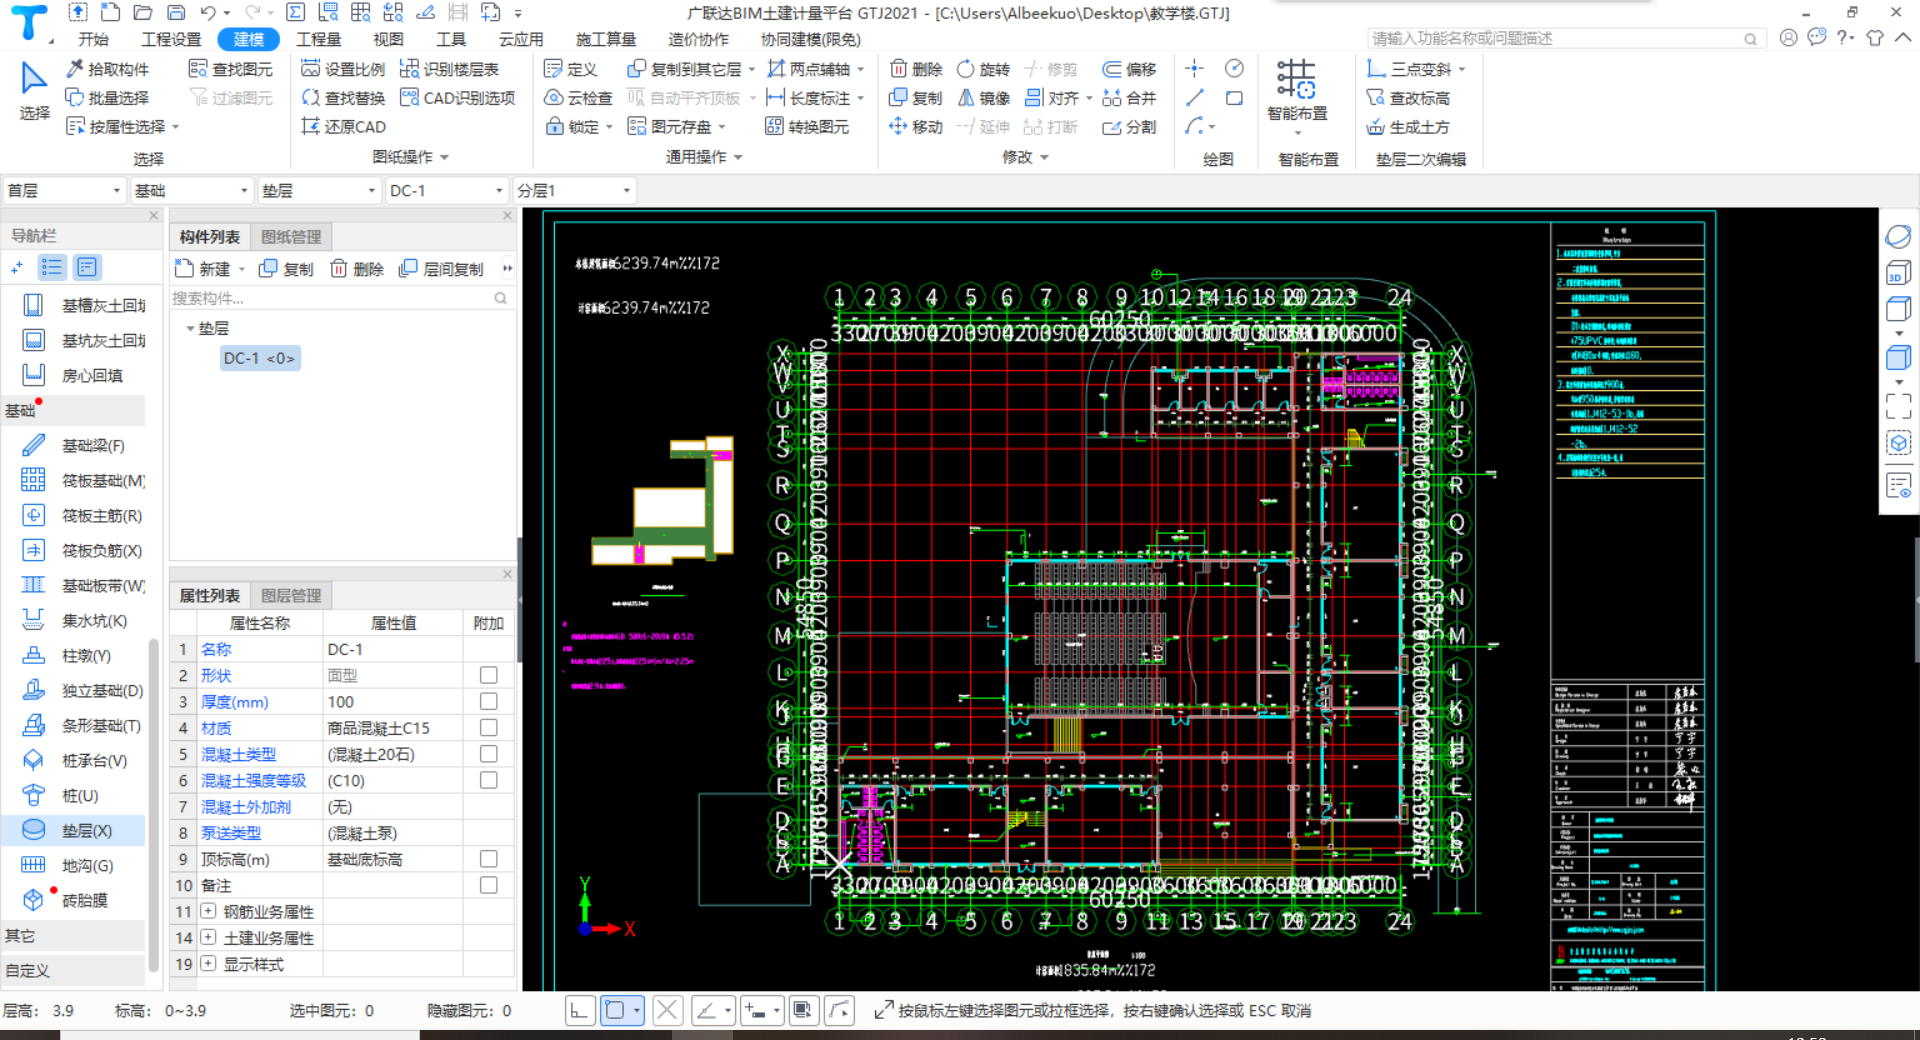
Task: Click 查找替换 find and replace
Action: coord(343,98)
